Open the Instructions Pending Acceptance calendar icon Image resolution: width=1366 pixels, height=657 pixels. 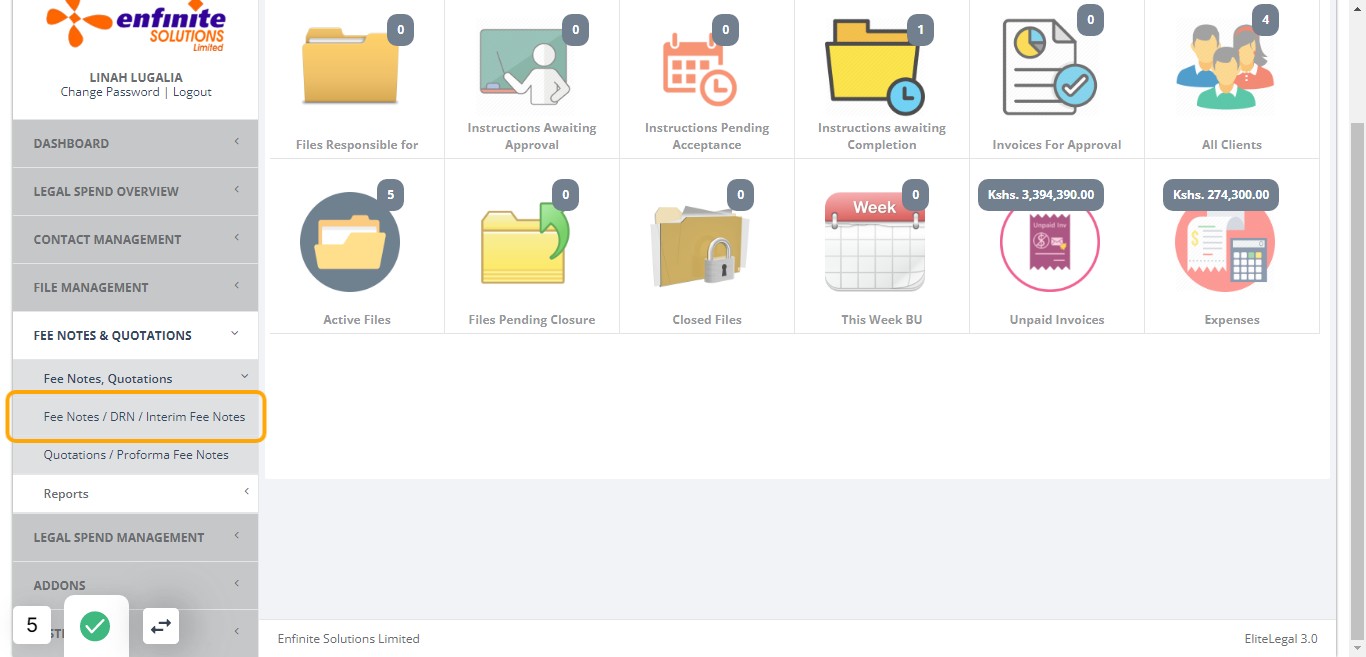pyautogui.click(x=699, y=68)
